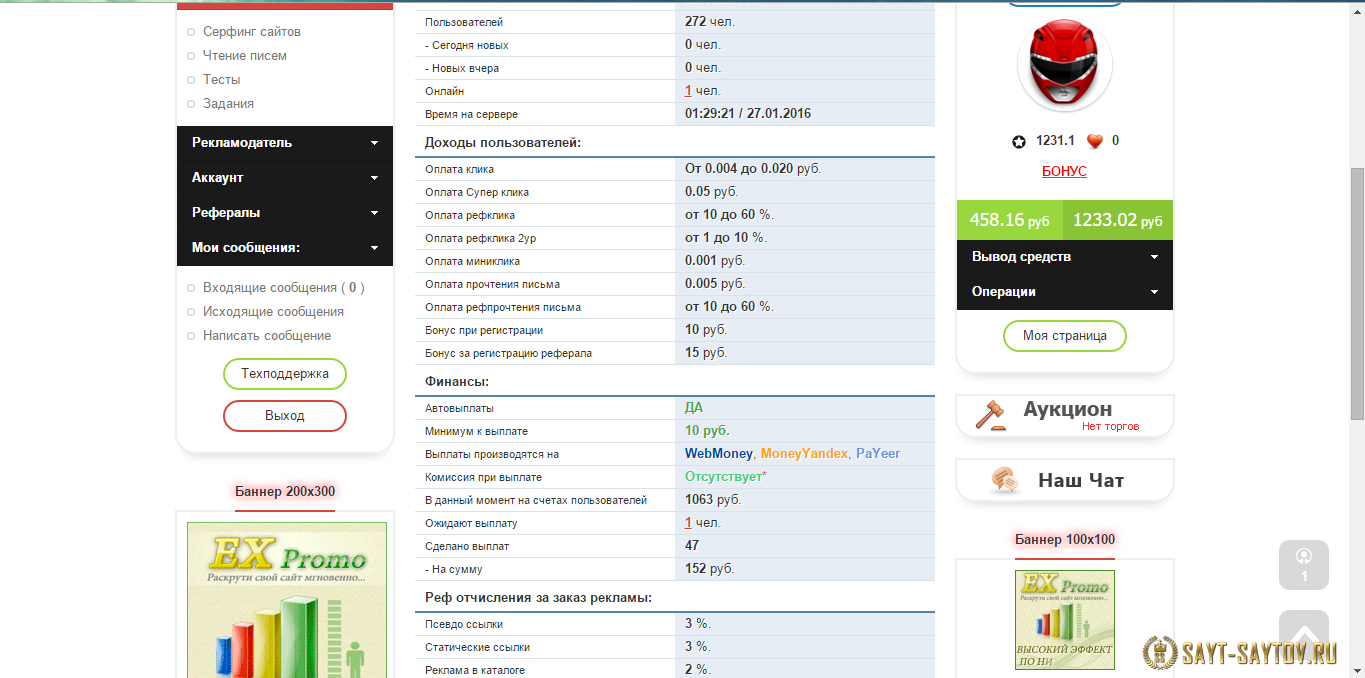The width and height of the screenshot is (1365, 678).
Task: Expand the Рекламодатель menu section
Action: click(284, 143)
